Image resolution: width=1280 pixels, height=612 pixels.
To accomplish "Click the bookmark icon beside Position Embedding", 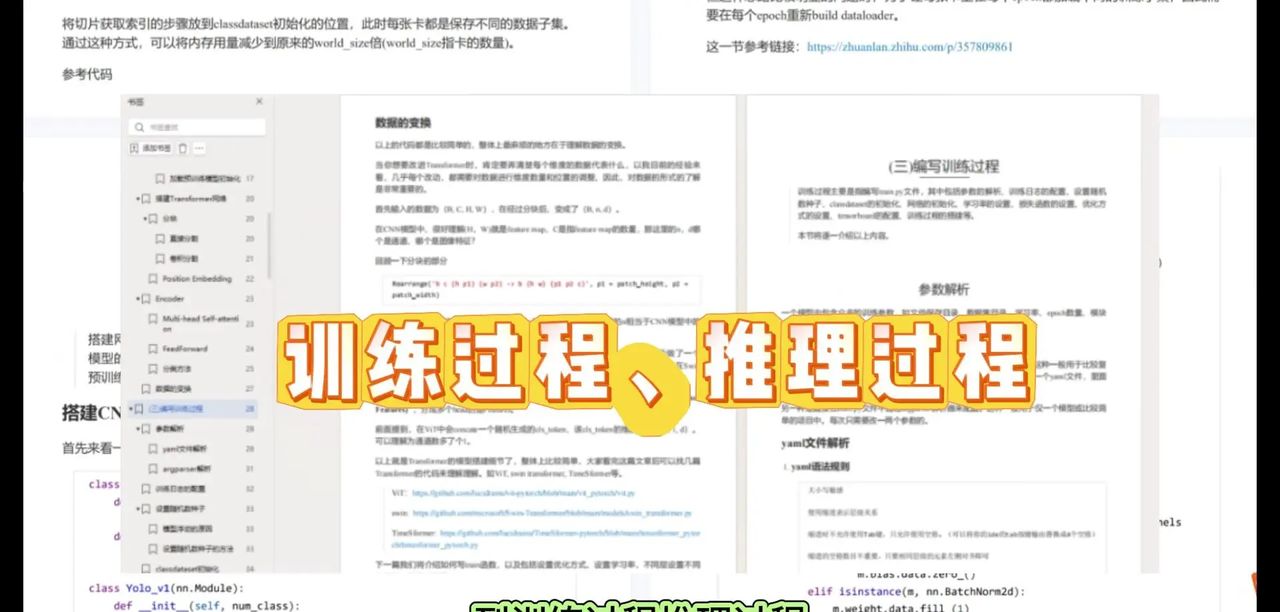I will (x=152, y=278).
